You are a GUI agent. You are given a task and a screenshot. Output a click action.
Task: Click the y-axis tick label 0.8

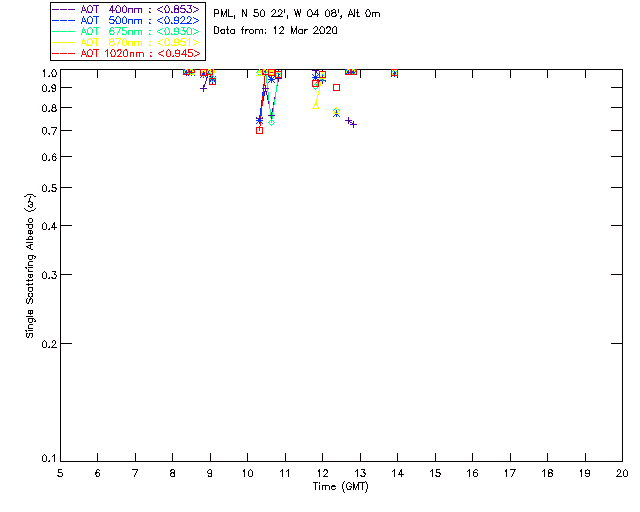49,109
